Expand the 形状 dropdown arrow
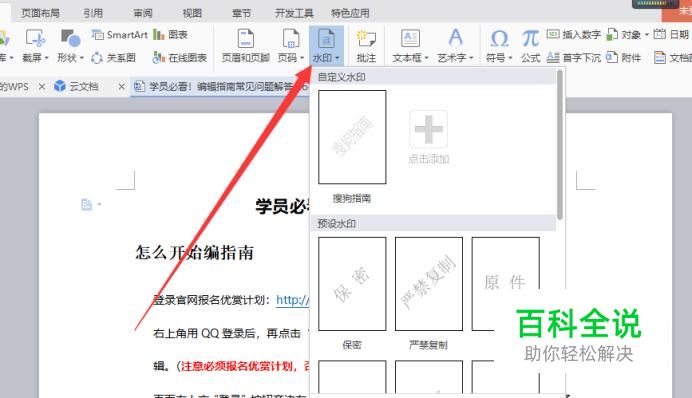The image size is (692, 398). pyautogui.click(x=82, y=58)
